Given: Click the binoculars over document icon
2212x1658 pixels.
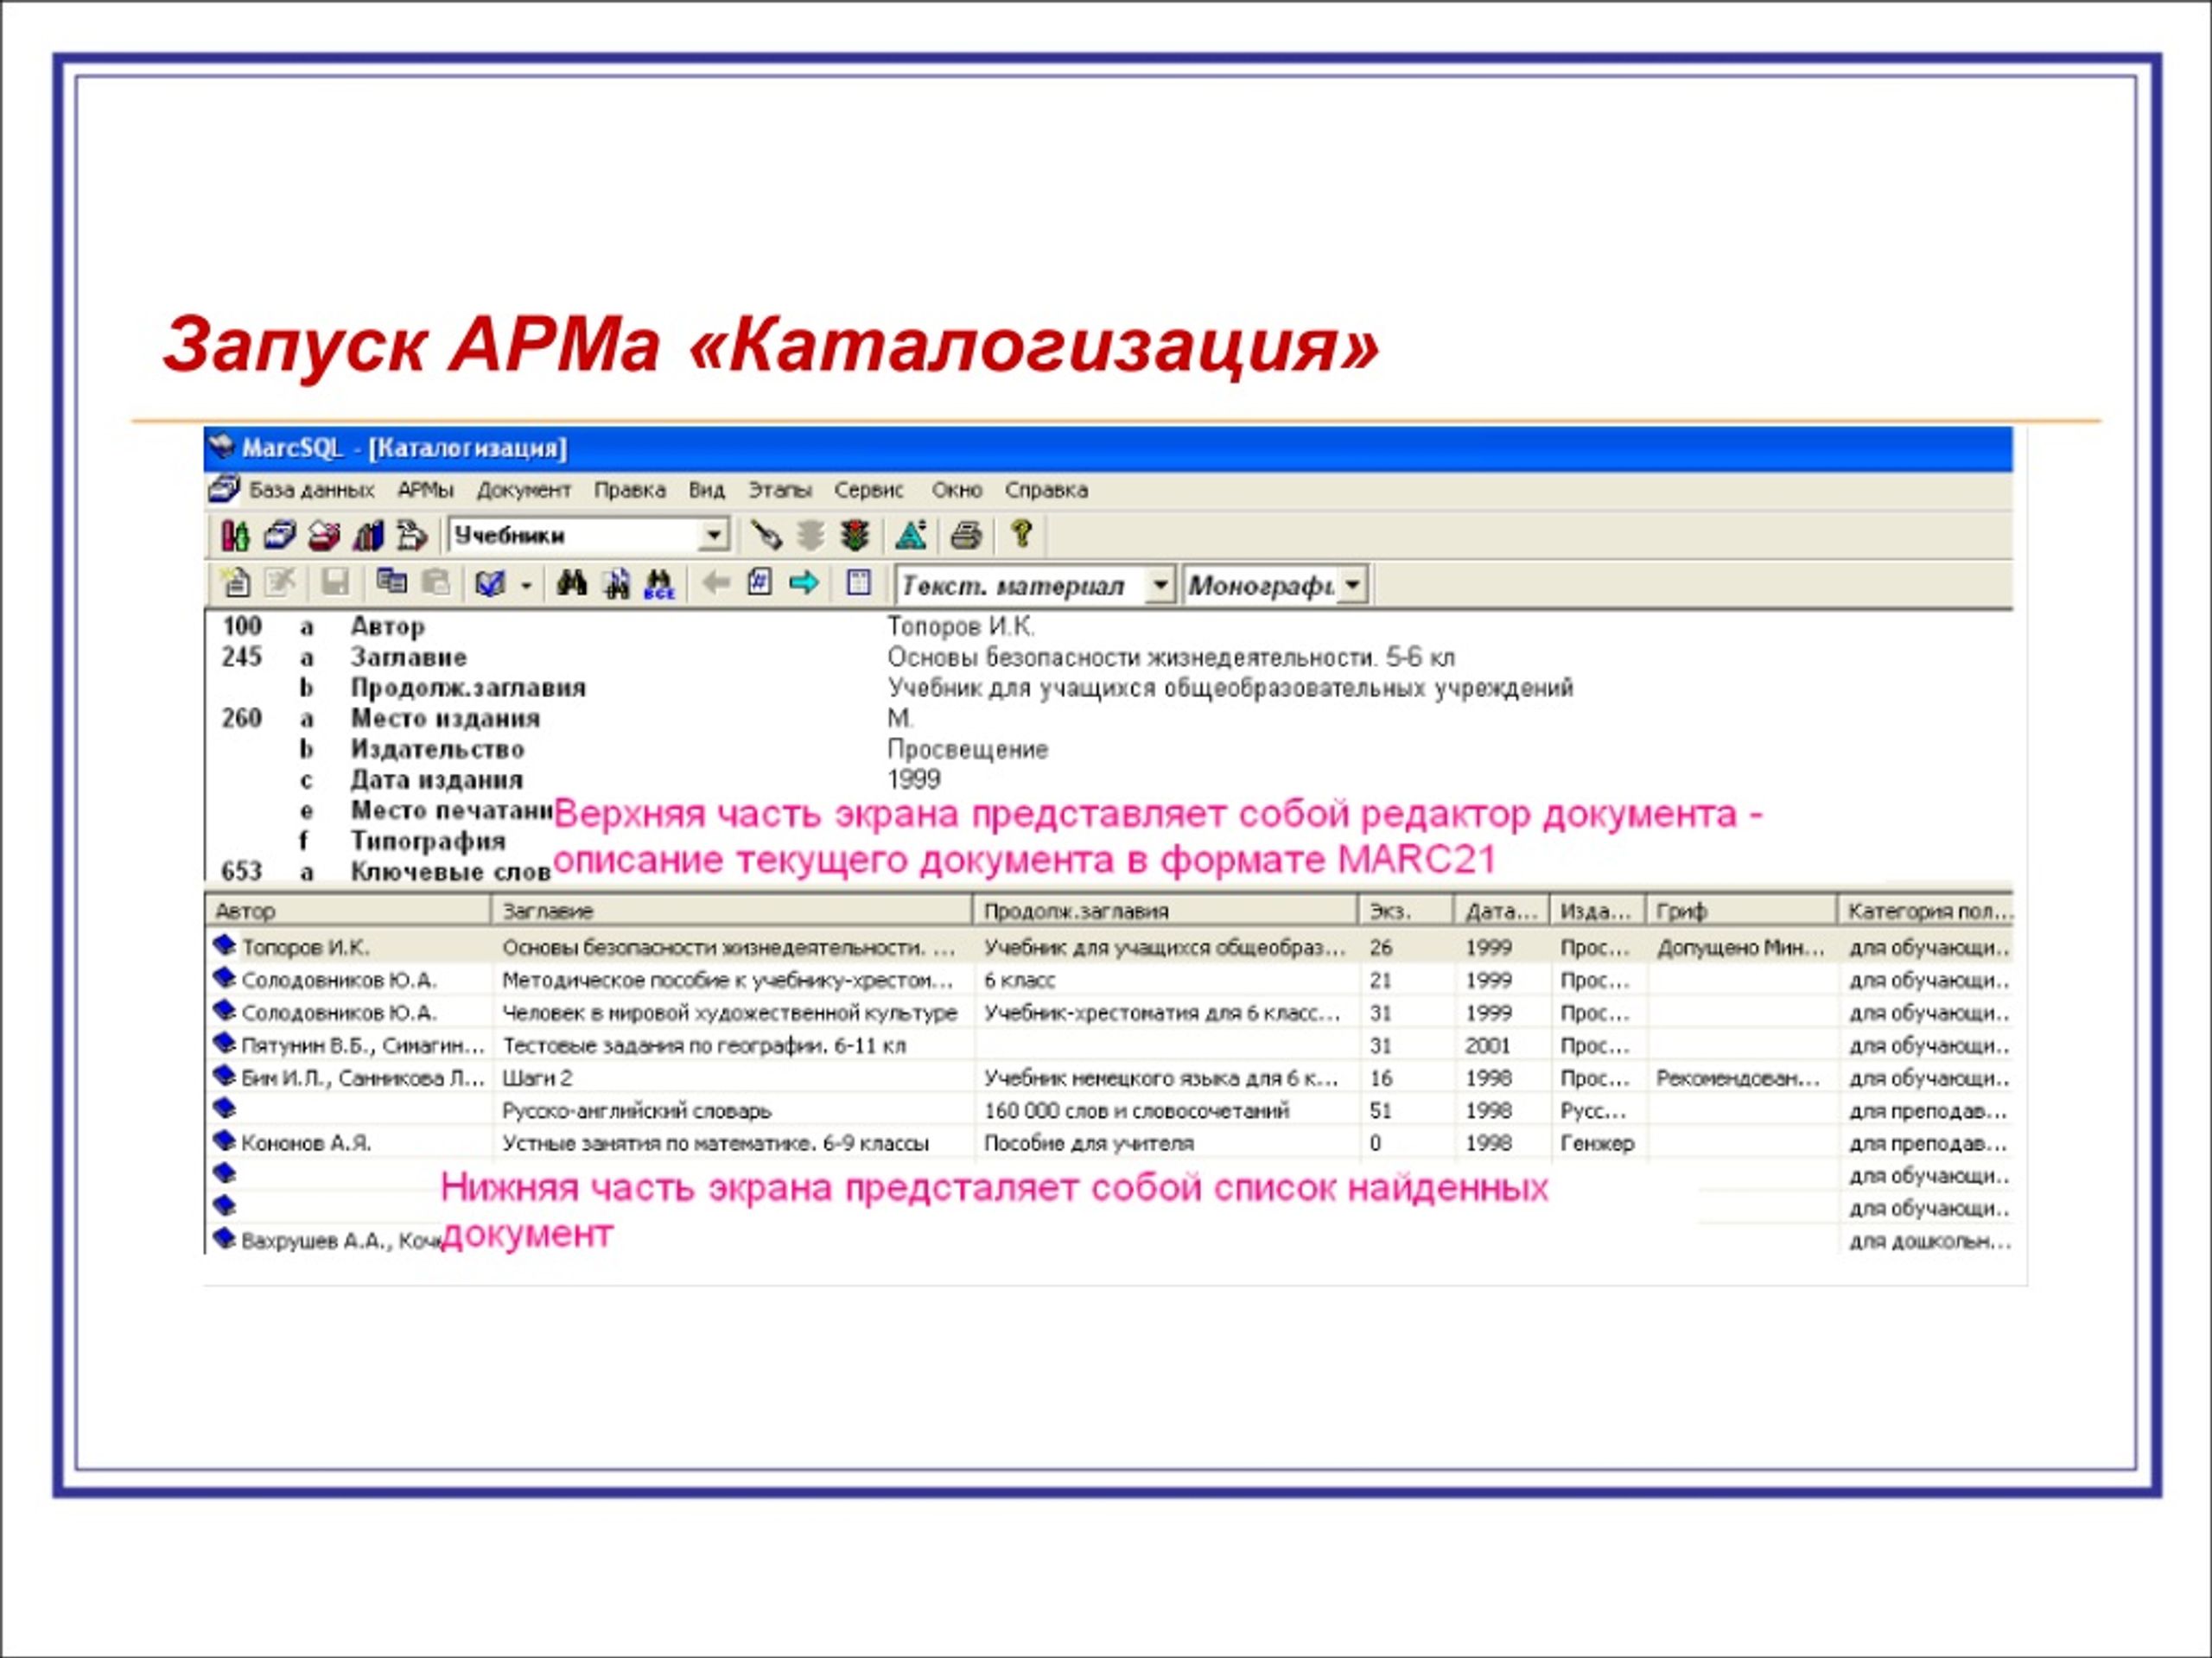Looking at the screenshot, I should tap(617, 584).
